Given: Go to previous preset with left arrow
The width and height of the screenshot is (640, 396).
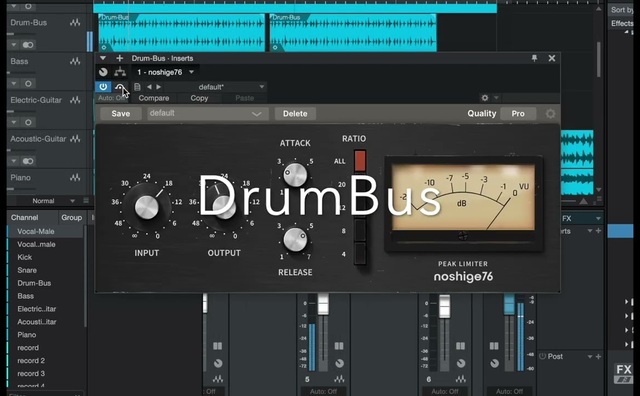Looking at the screenshot, I should pos(149,87).
